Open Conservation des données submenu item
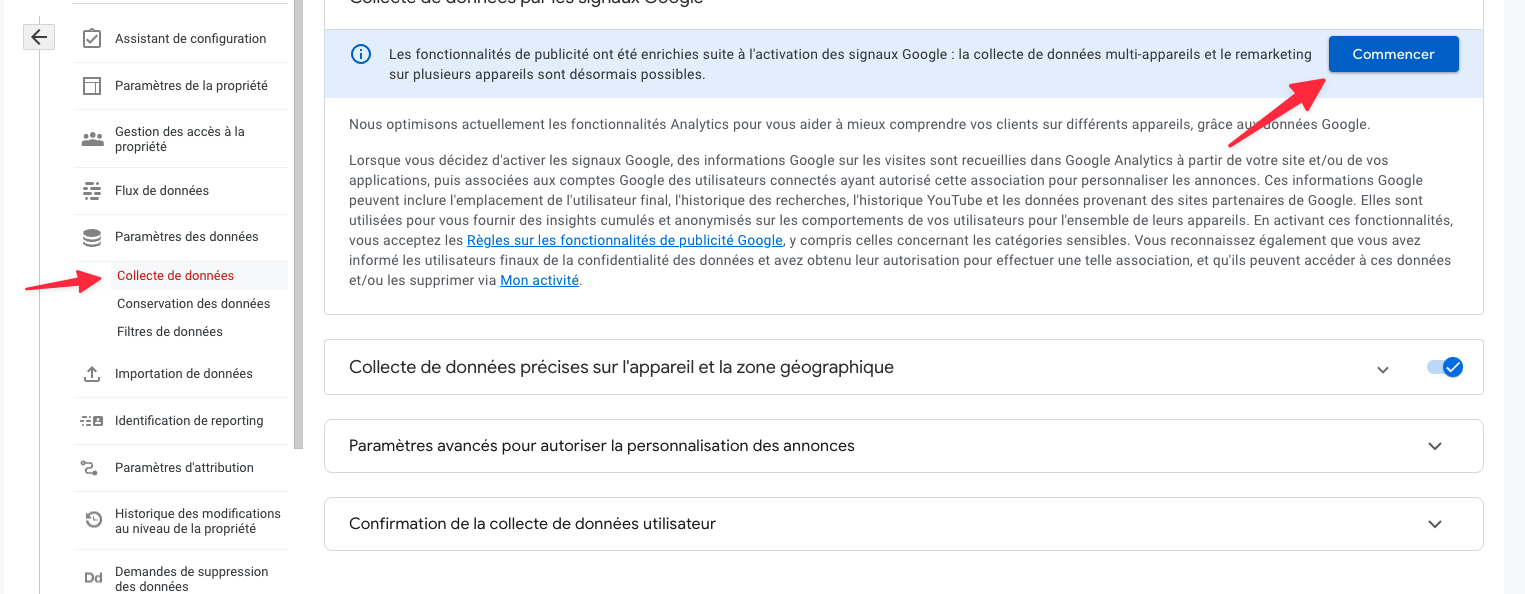 193,304
